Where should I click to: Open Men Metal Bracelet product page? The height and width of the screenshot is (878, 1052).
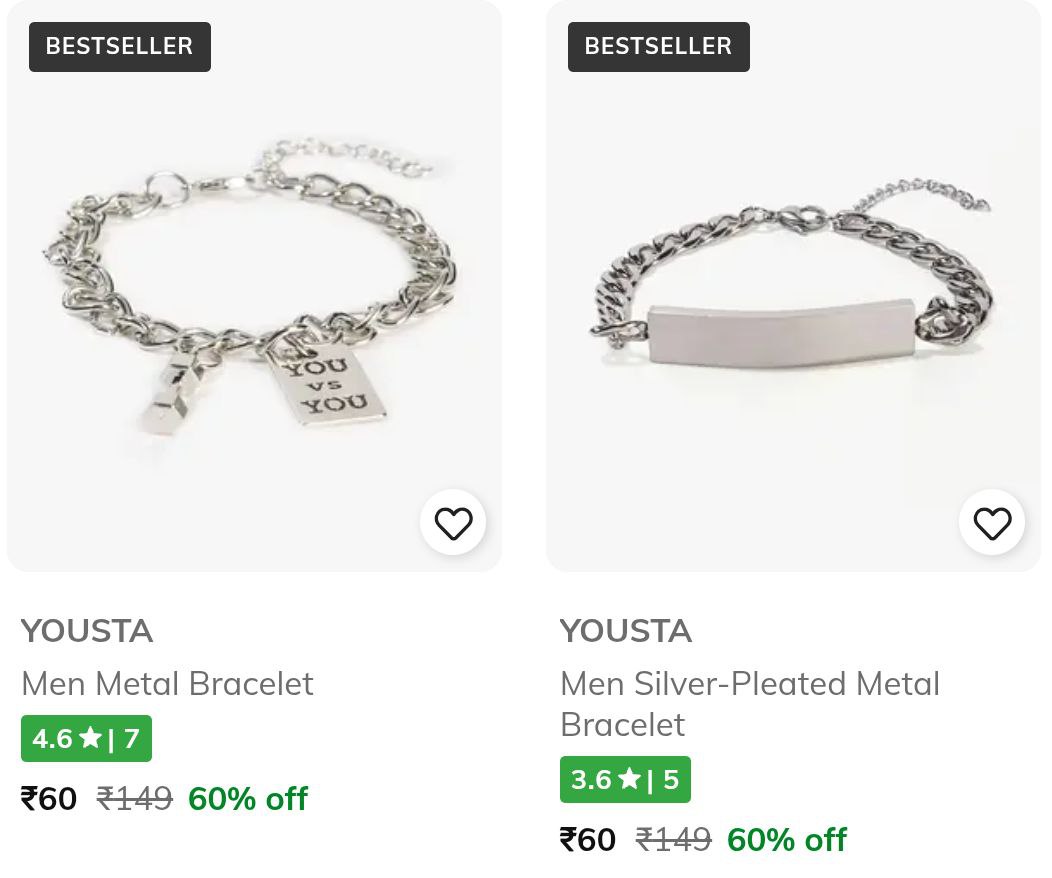(x=167, y=683)
